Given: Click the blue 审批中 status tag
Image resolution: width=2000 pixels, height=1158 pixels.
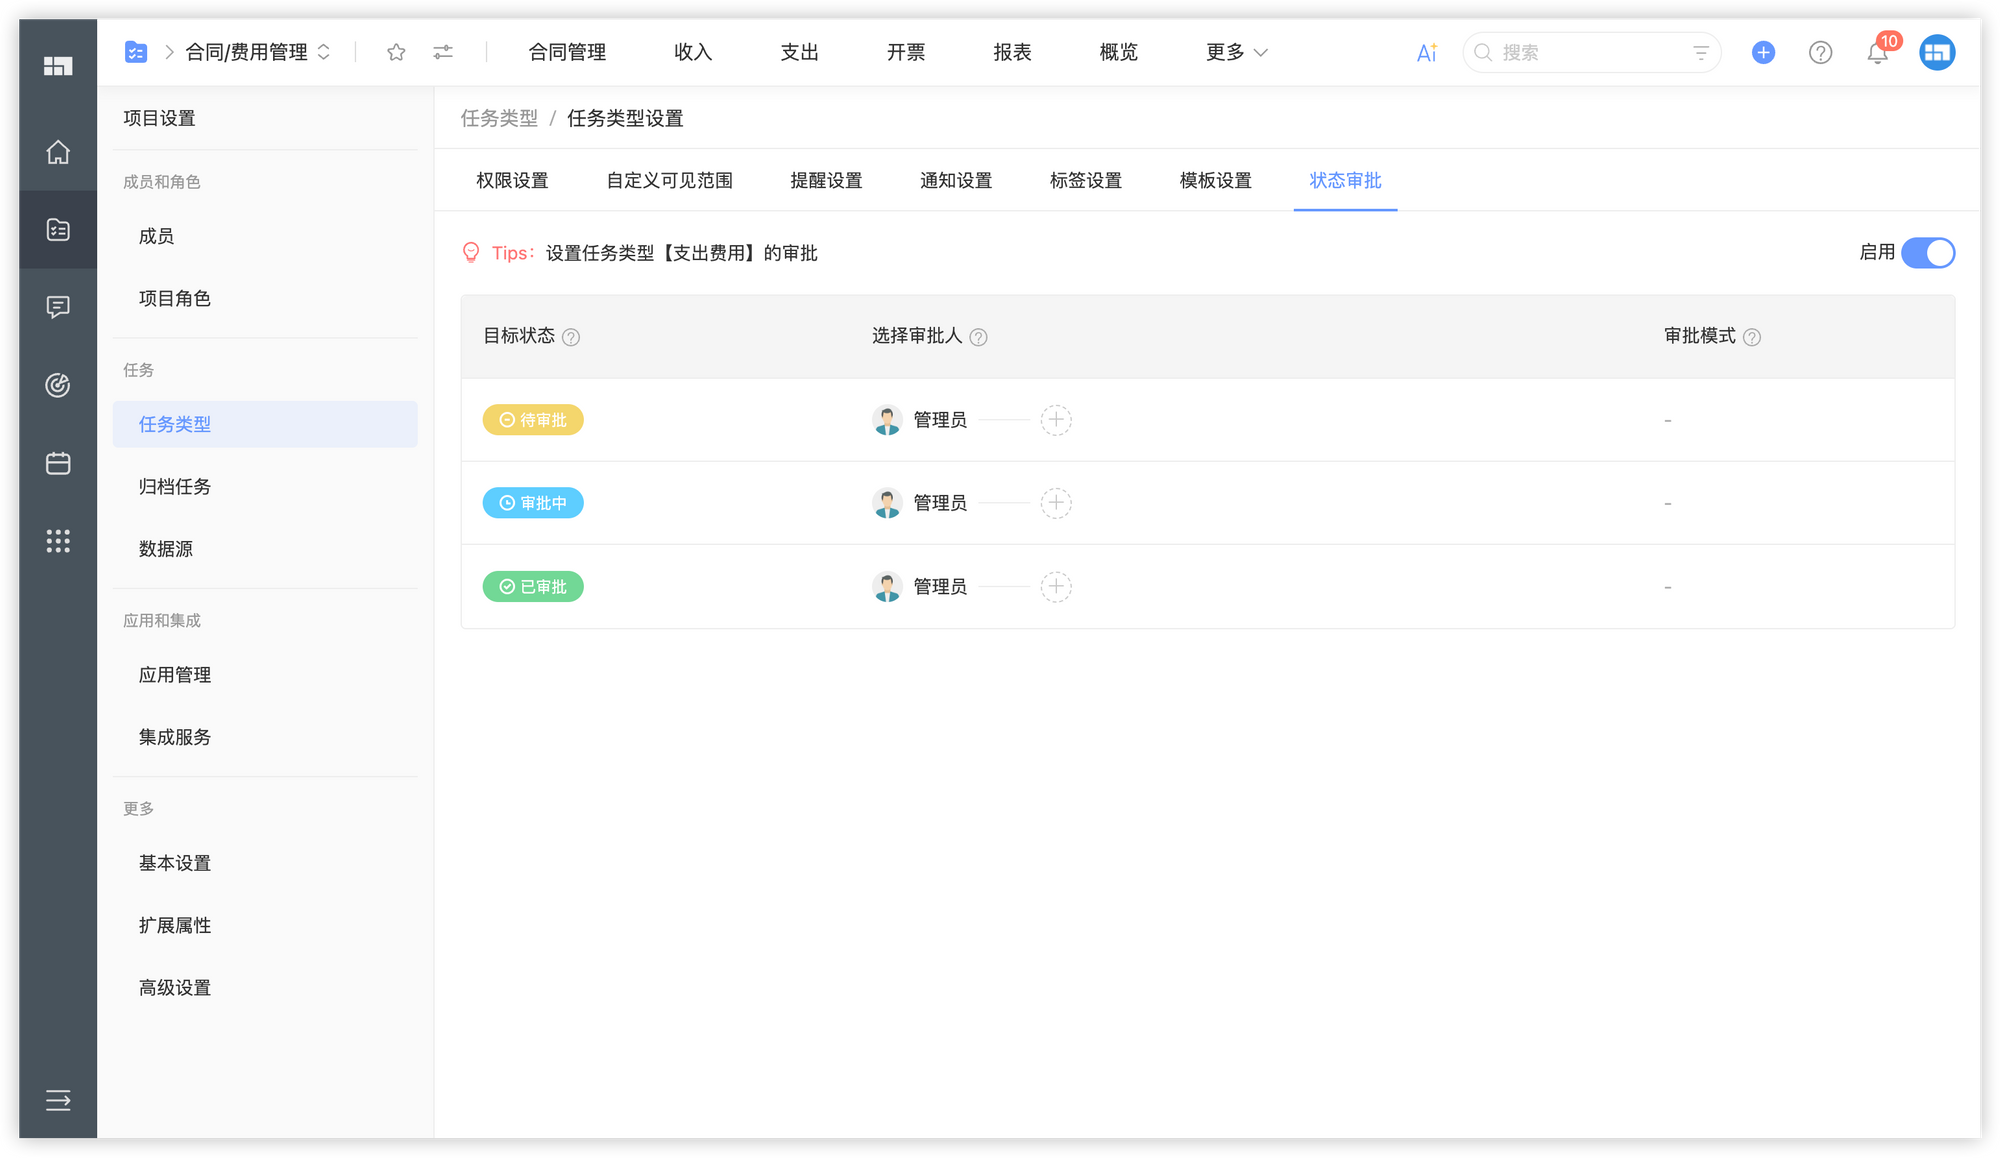Looking at the screenshot, I should point(533,503).
